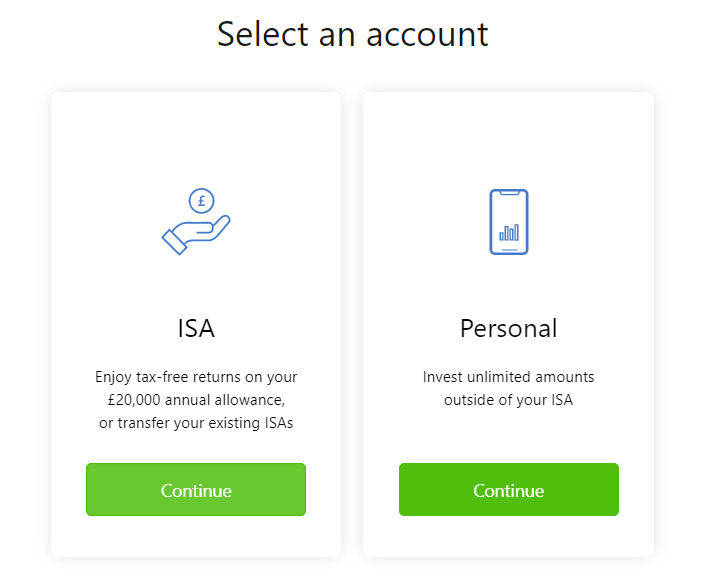Click the wrist cuff of the hand icon
The width and height of the screenshot is (713, 578).
pos(175,242)
